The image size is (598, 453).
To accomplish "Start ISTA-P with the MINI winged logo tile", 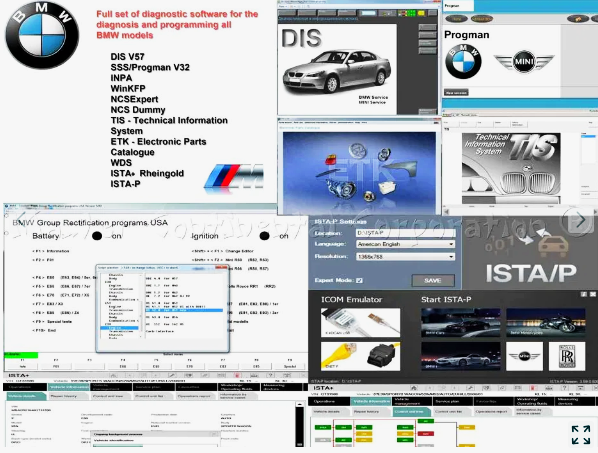I will pyautogui.click(x=524, y=356).
